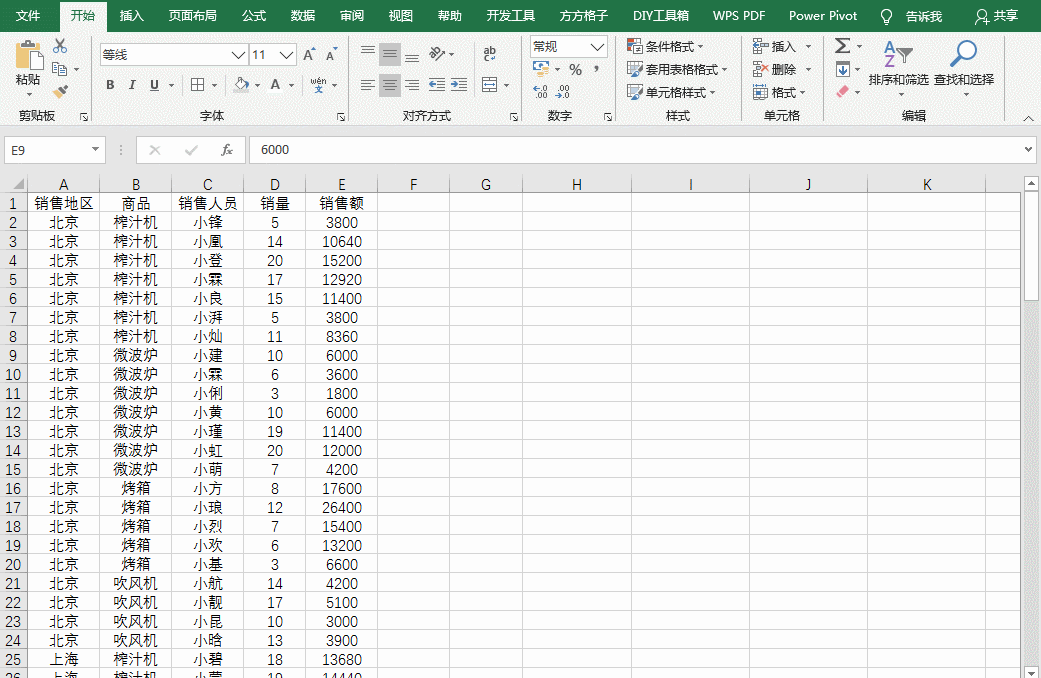Open the font name dropdown 等线
Screen dimensions: 1041x678
(238, 55)
